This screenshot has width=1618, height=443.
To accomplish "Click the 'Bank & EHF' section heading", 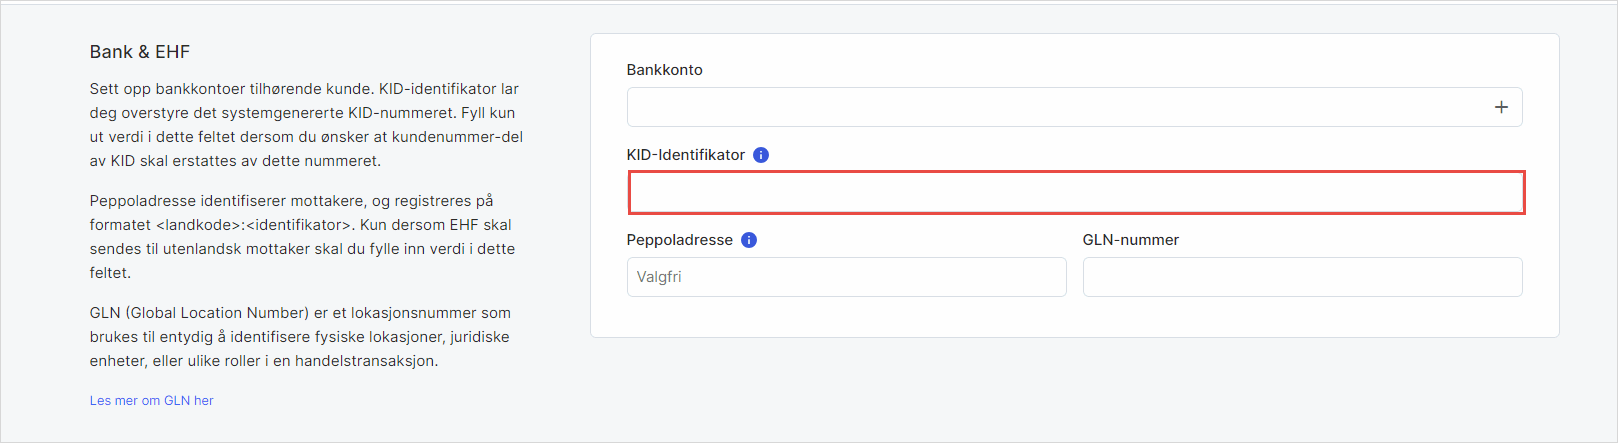I will click(139, 52).
